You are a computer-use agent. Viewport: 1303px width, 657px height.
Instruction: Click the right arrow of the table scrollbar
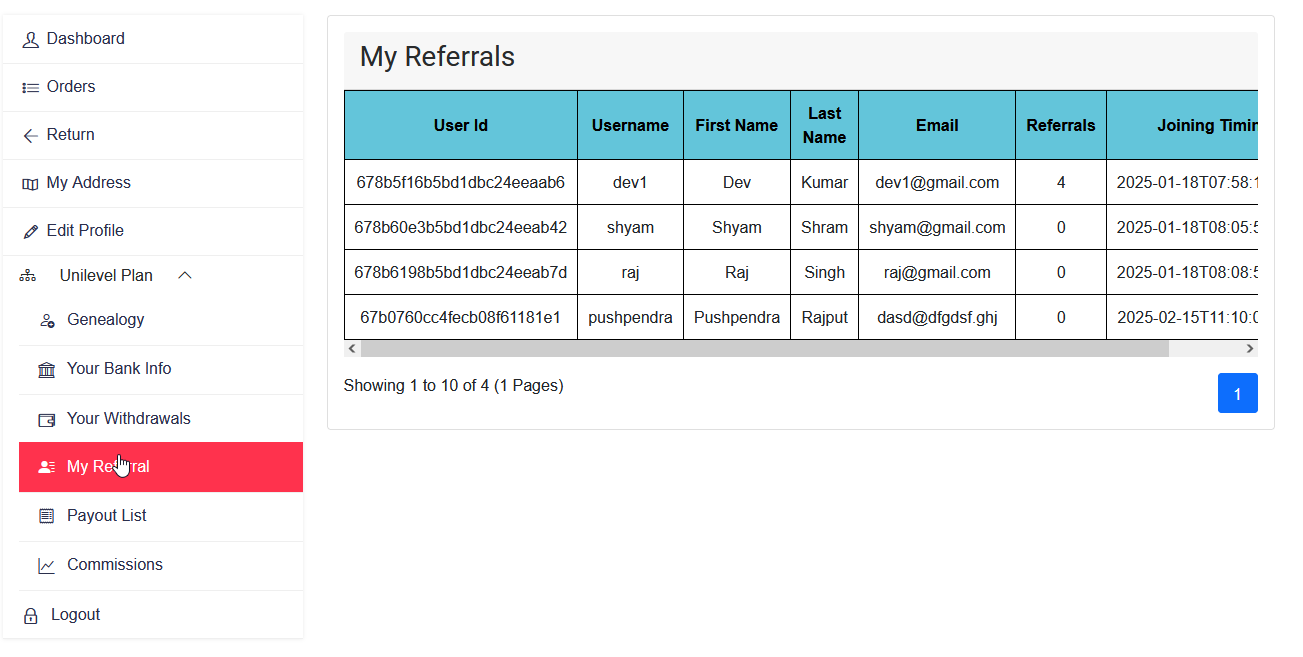pyautogui.click(x=1250, y=348)
